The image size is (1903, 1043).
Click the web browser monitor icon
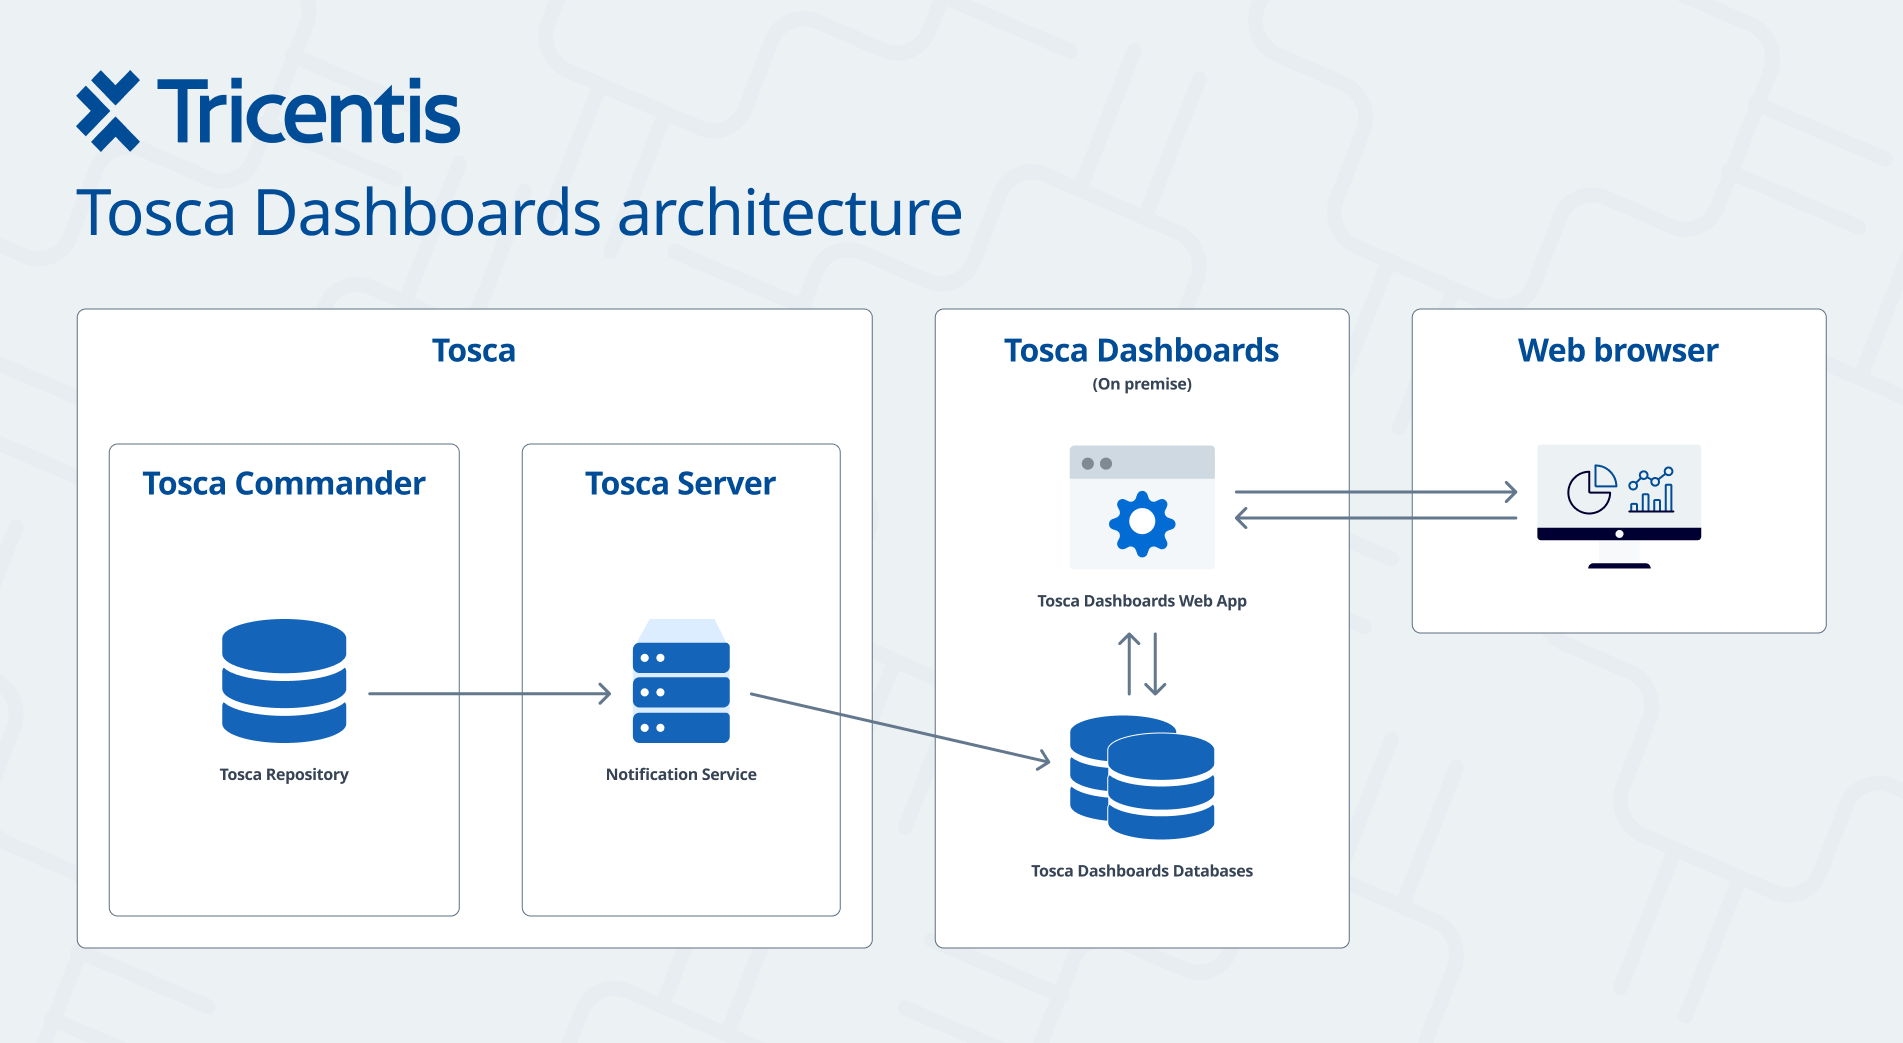click(1619, 506)
